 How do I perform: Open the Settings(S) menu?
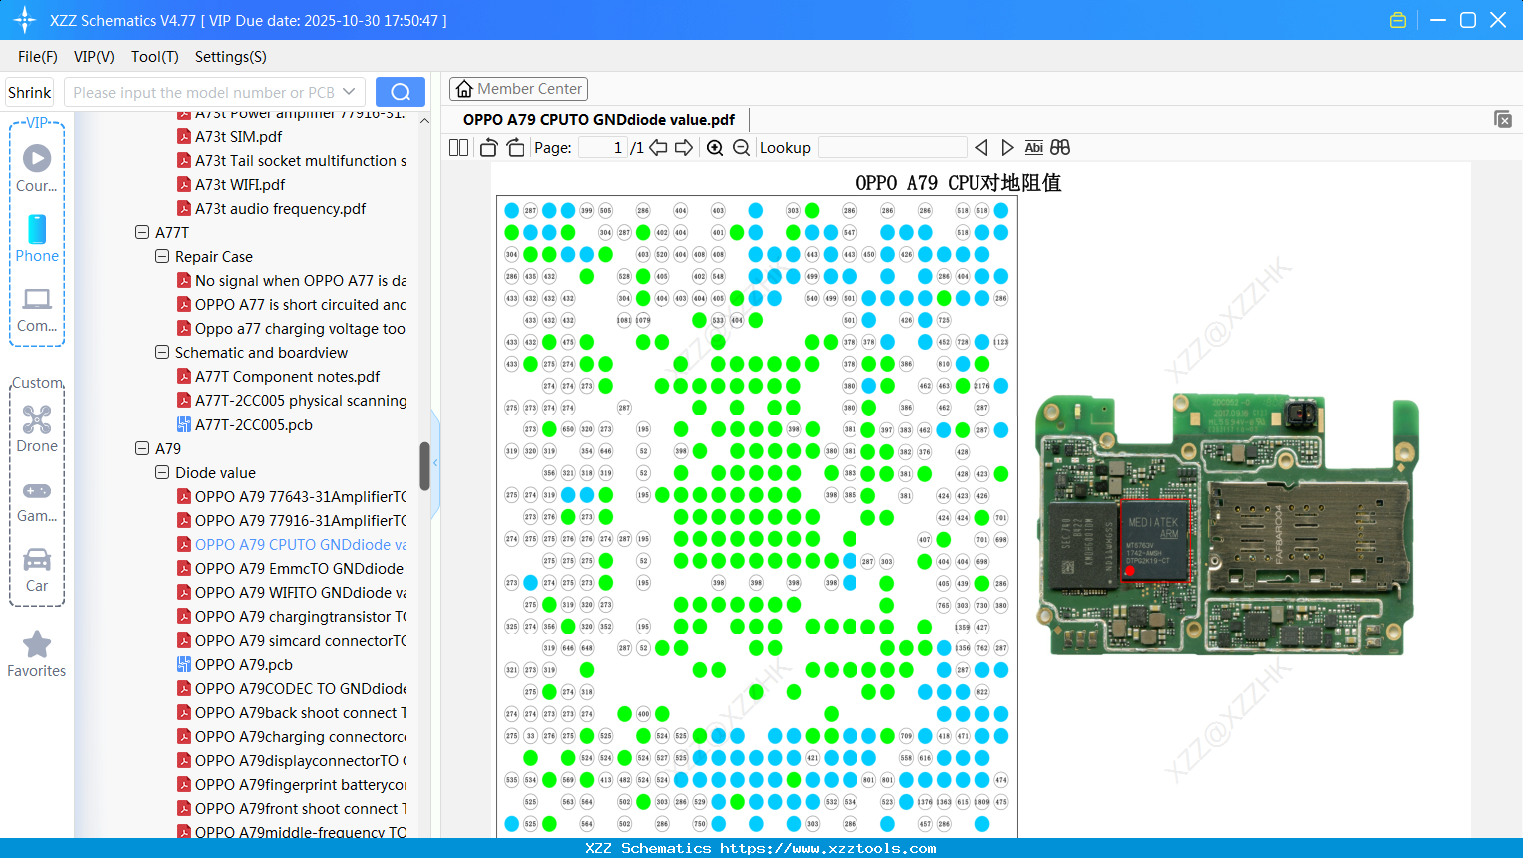pyautogui.click(x=230, y=57)
